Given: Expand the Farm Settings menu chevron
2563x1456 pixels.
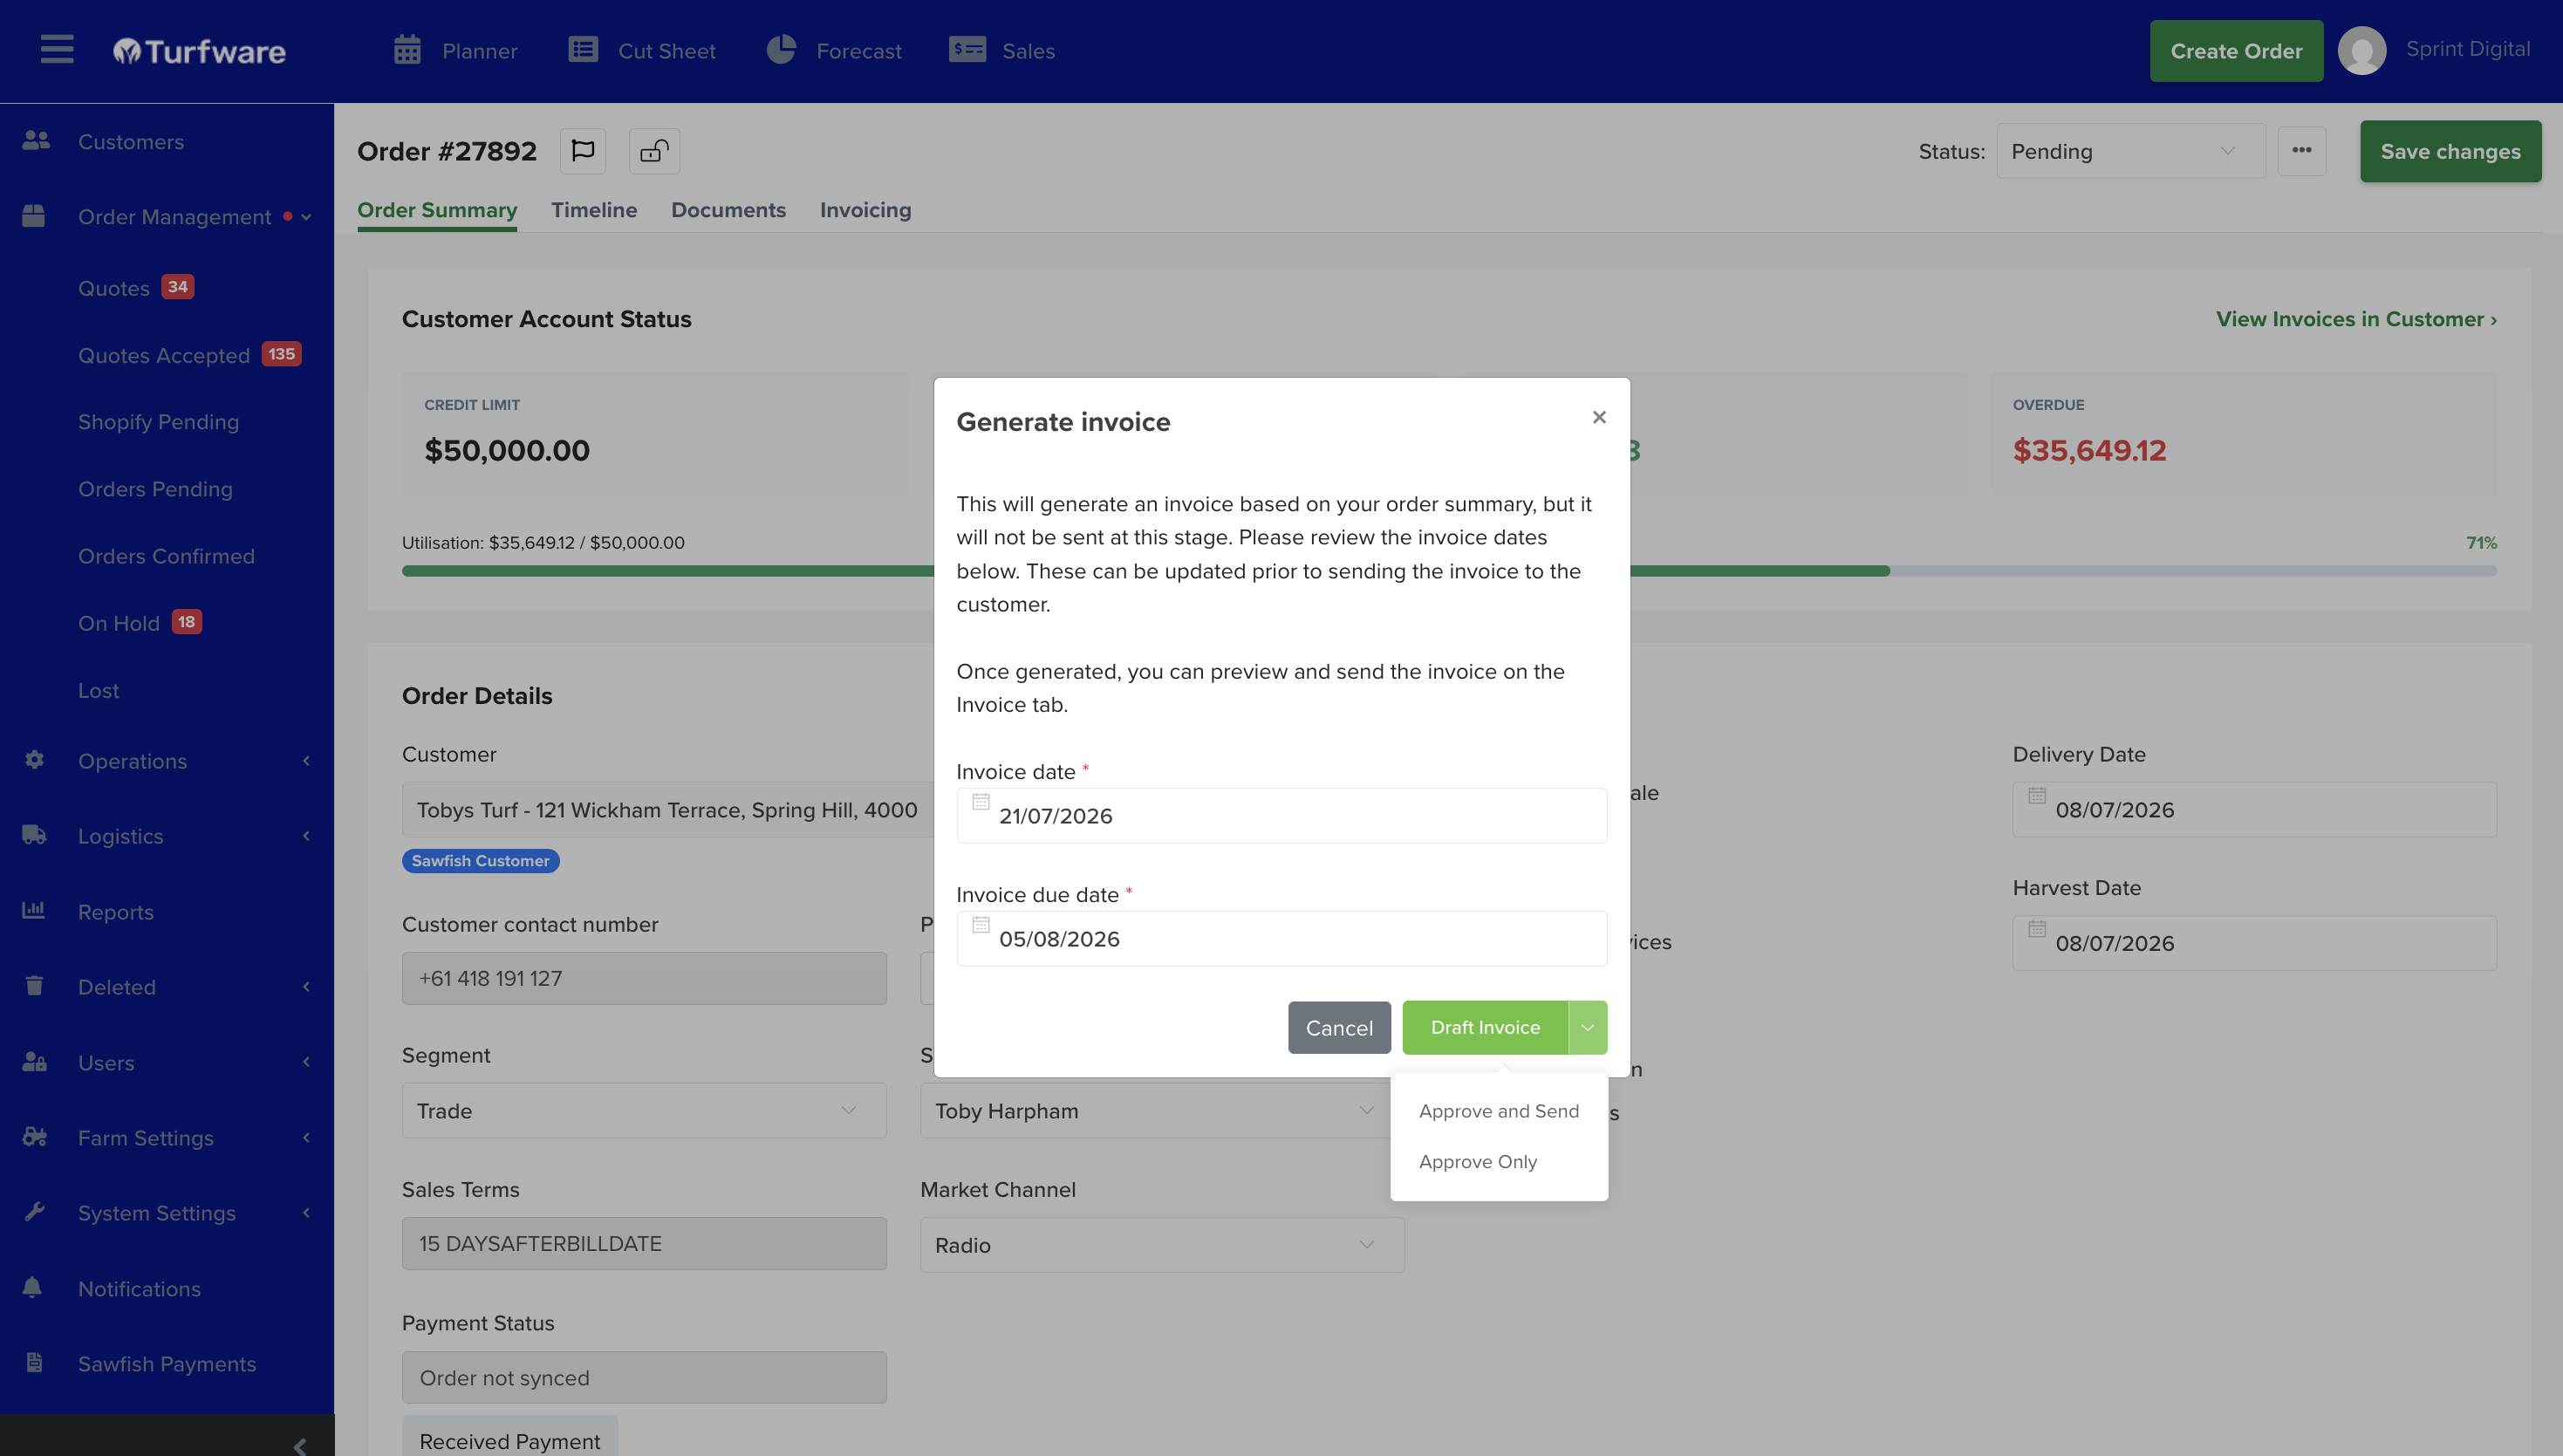Looking at the screenshot, I should point(306,1137).
